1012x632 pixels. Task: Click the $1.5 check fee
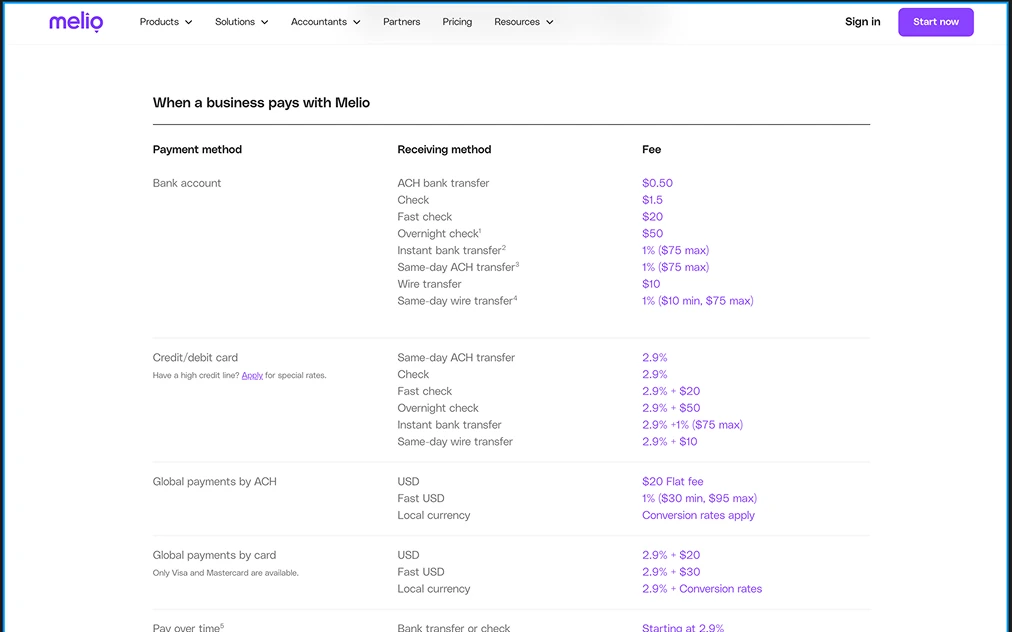click(x=653, y=199)
